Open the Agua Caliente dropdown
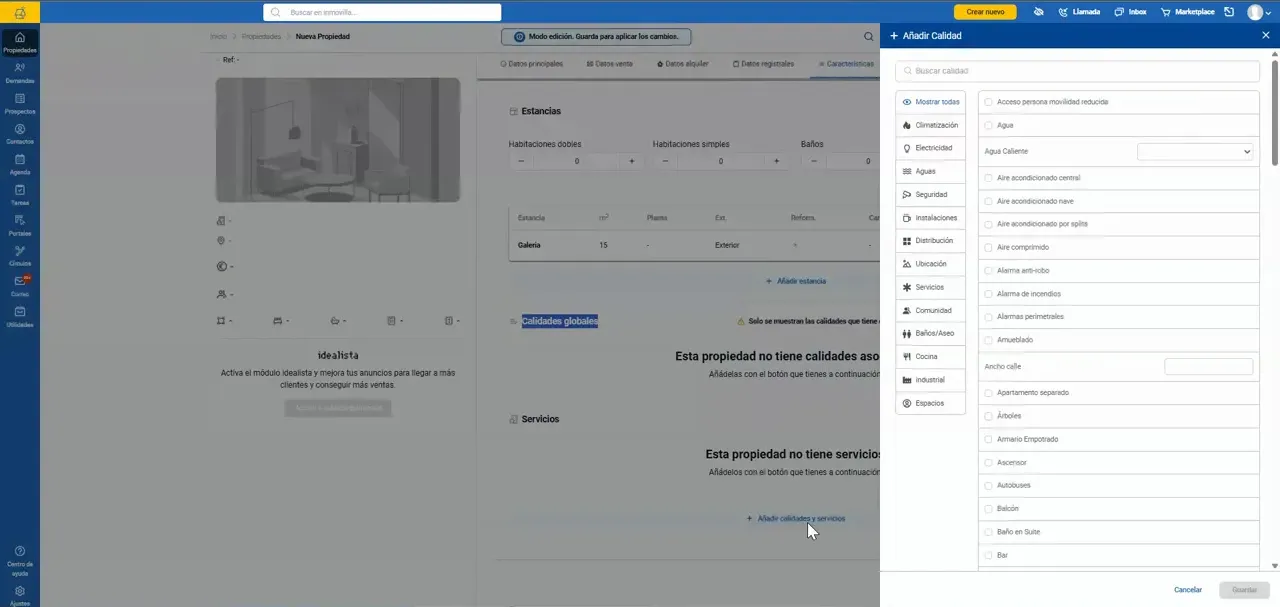 pos(1195,151)
